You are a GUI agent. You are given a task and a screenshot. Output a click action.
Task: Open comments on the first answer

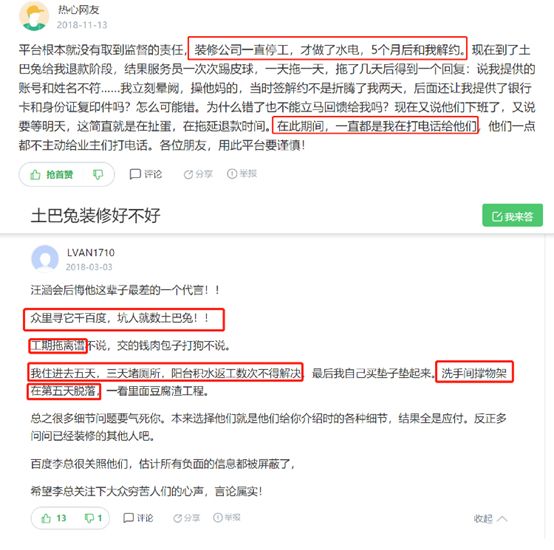click(146, 174)
